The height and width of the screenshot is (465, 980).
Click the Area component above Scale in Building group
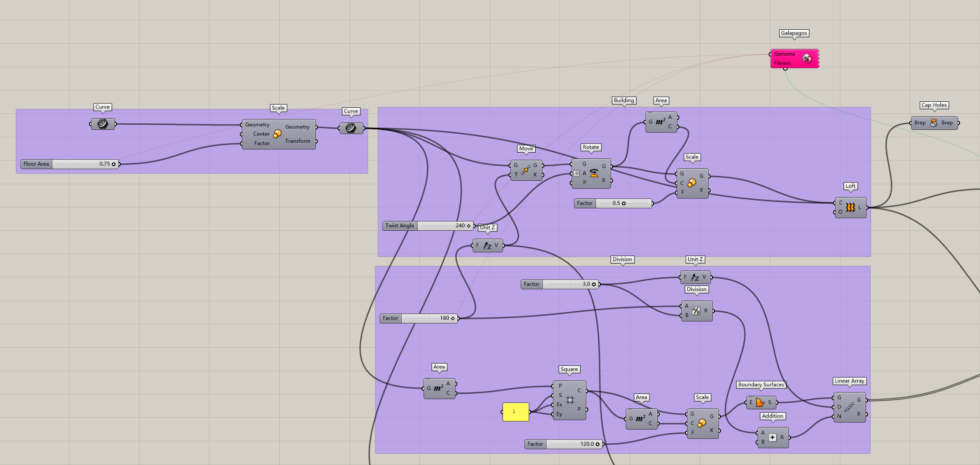click(660, 122)
